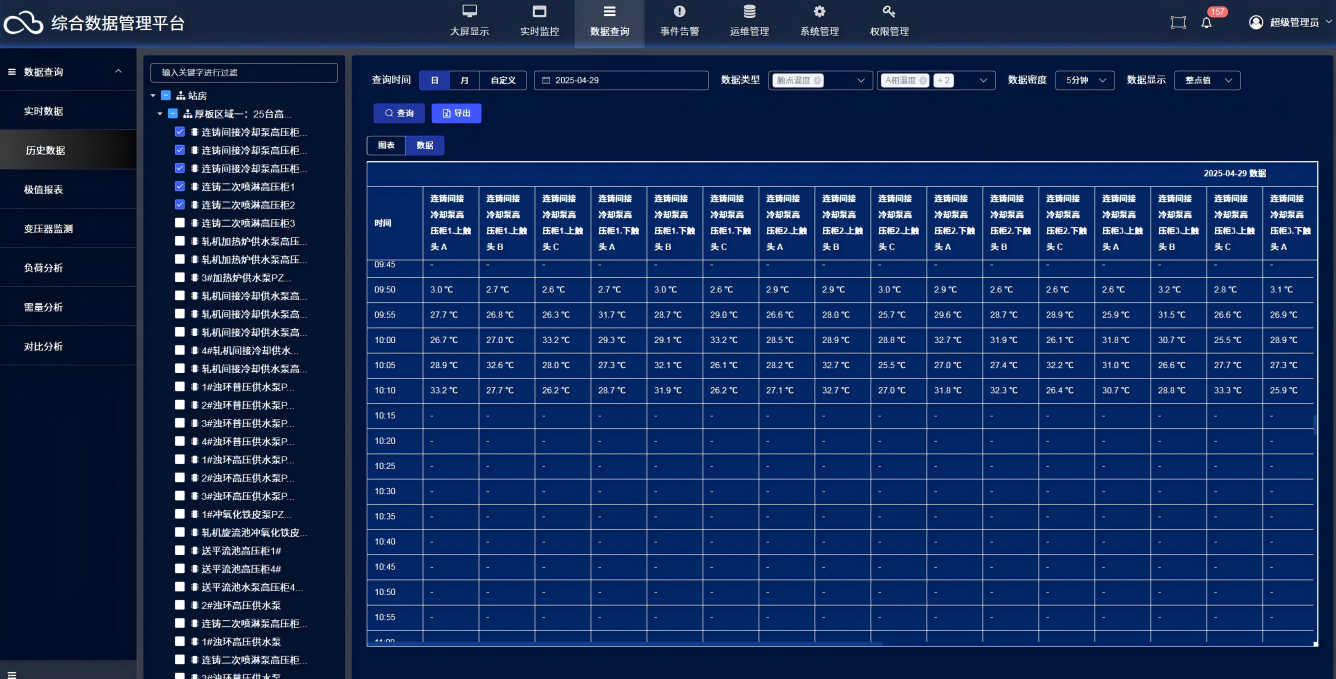Screen dimensions: 1336x679
Task: Click the 事件告警 alert icon in top nav
Action: coord(679,11)
